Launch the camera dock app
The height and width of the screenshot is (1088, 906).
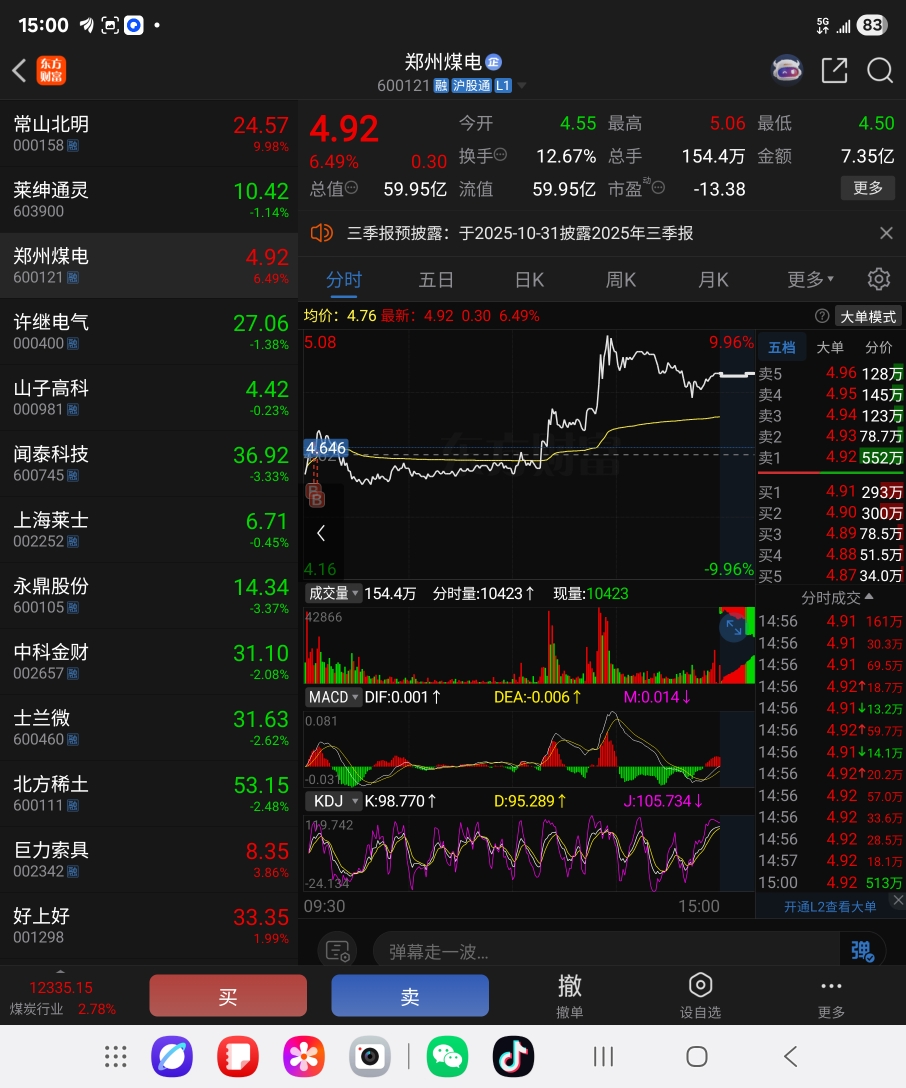tap(369, 1057)
